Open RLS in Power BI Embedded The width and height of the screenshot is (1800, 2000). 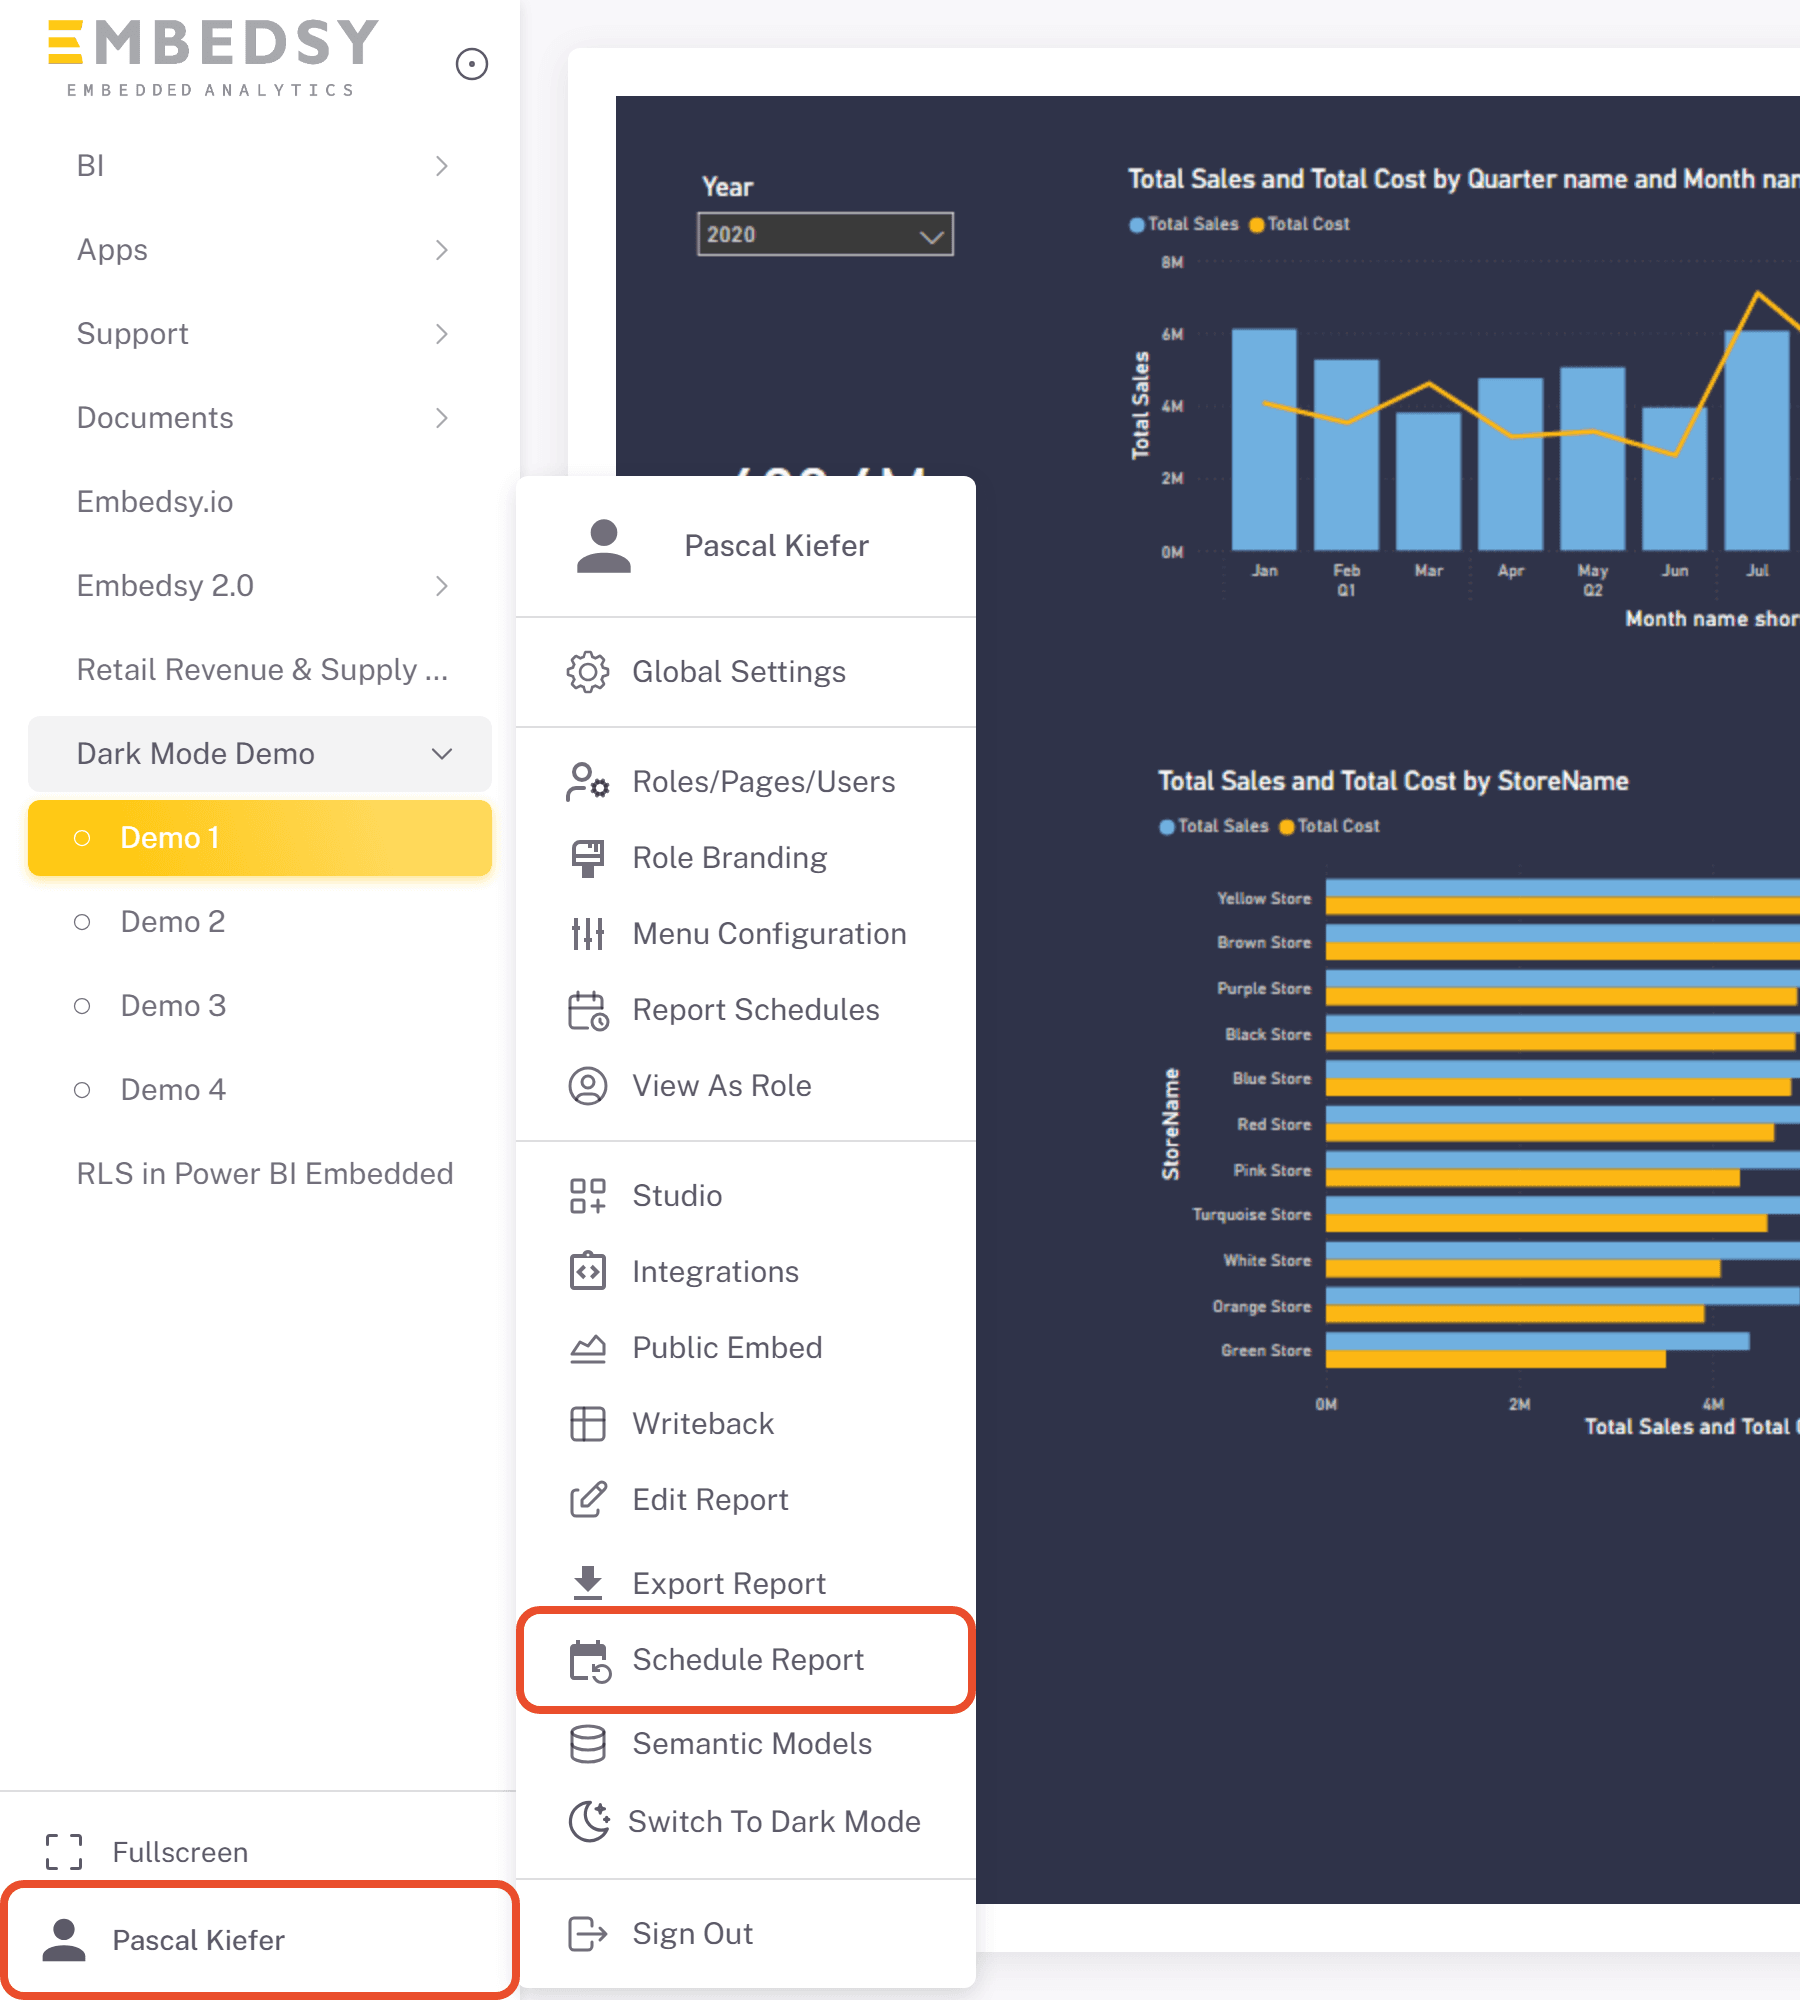coord(260,1174)
